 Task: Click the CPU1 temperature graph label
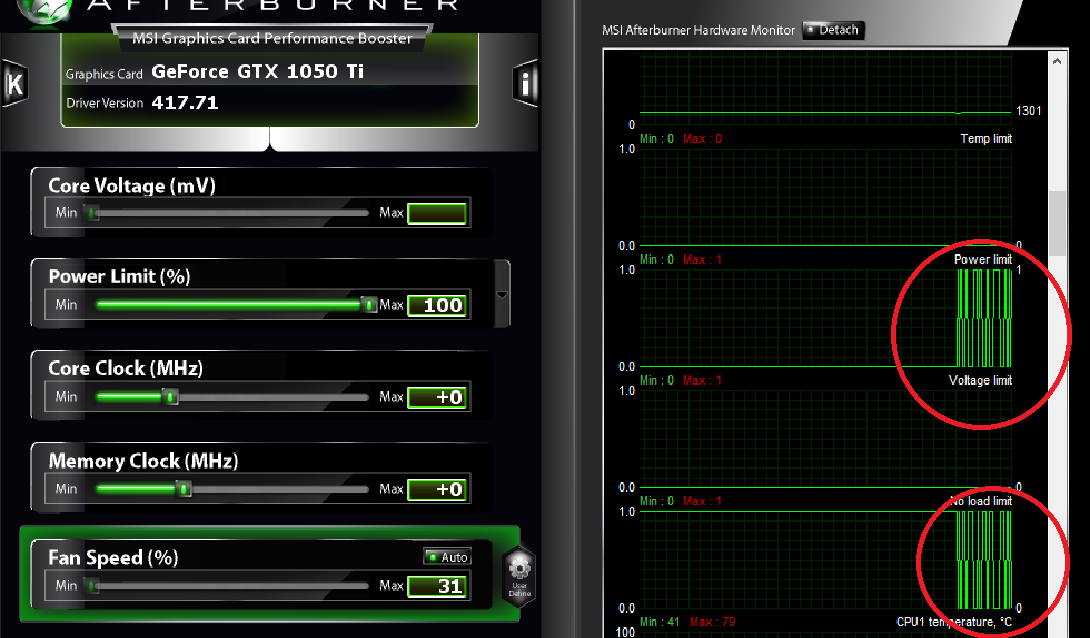coord(954,622)
